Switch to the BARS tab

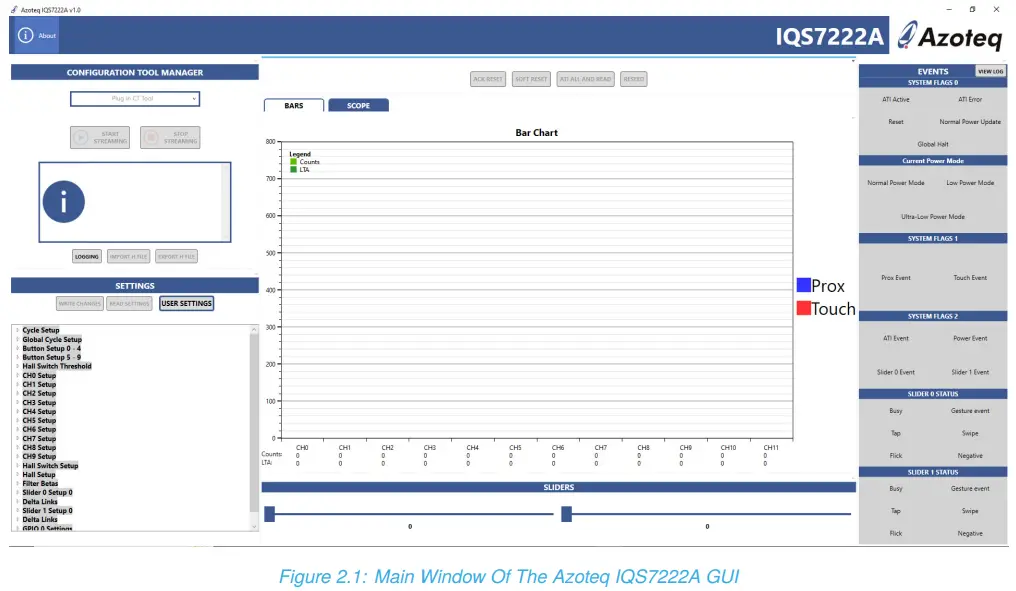coord(293,104)
